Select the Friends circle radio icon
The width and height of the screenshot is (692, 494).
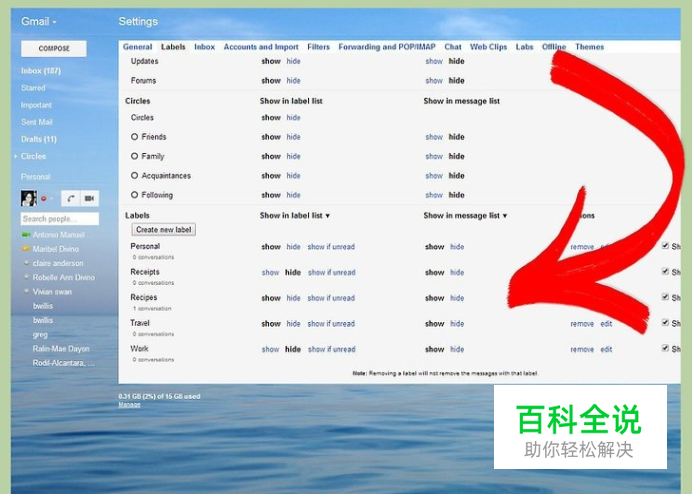click(135, 137)
